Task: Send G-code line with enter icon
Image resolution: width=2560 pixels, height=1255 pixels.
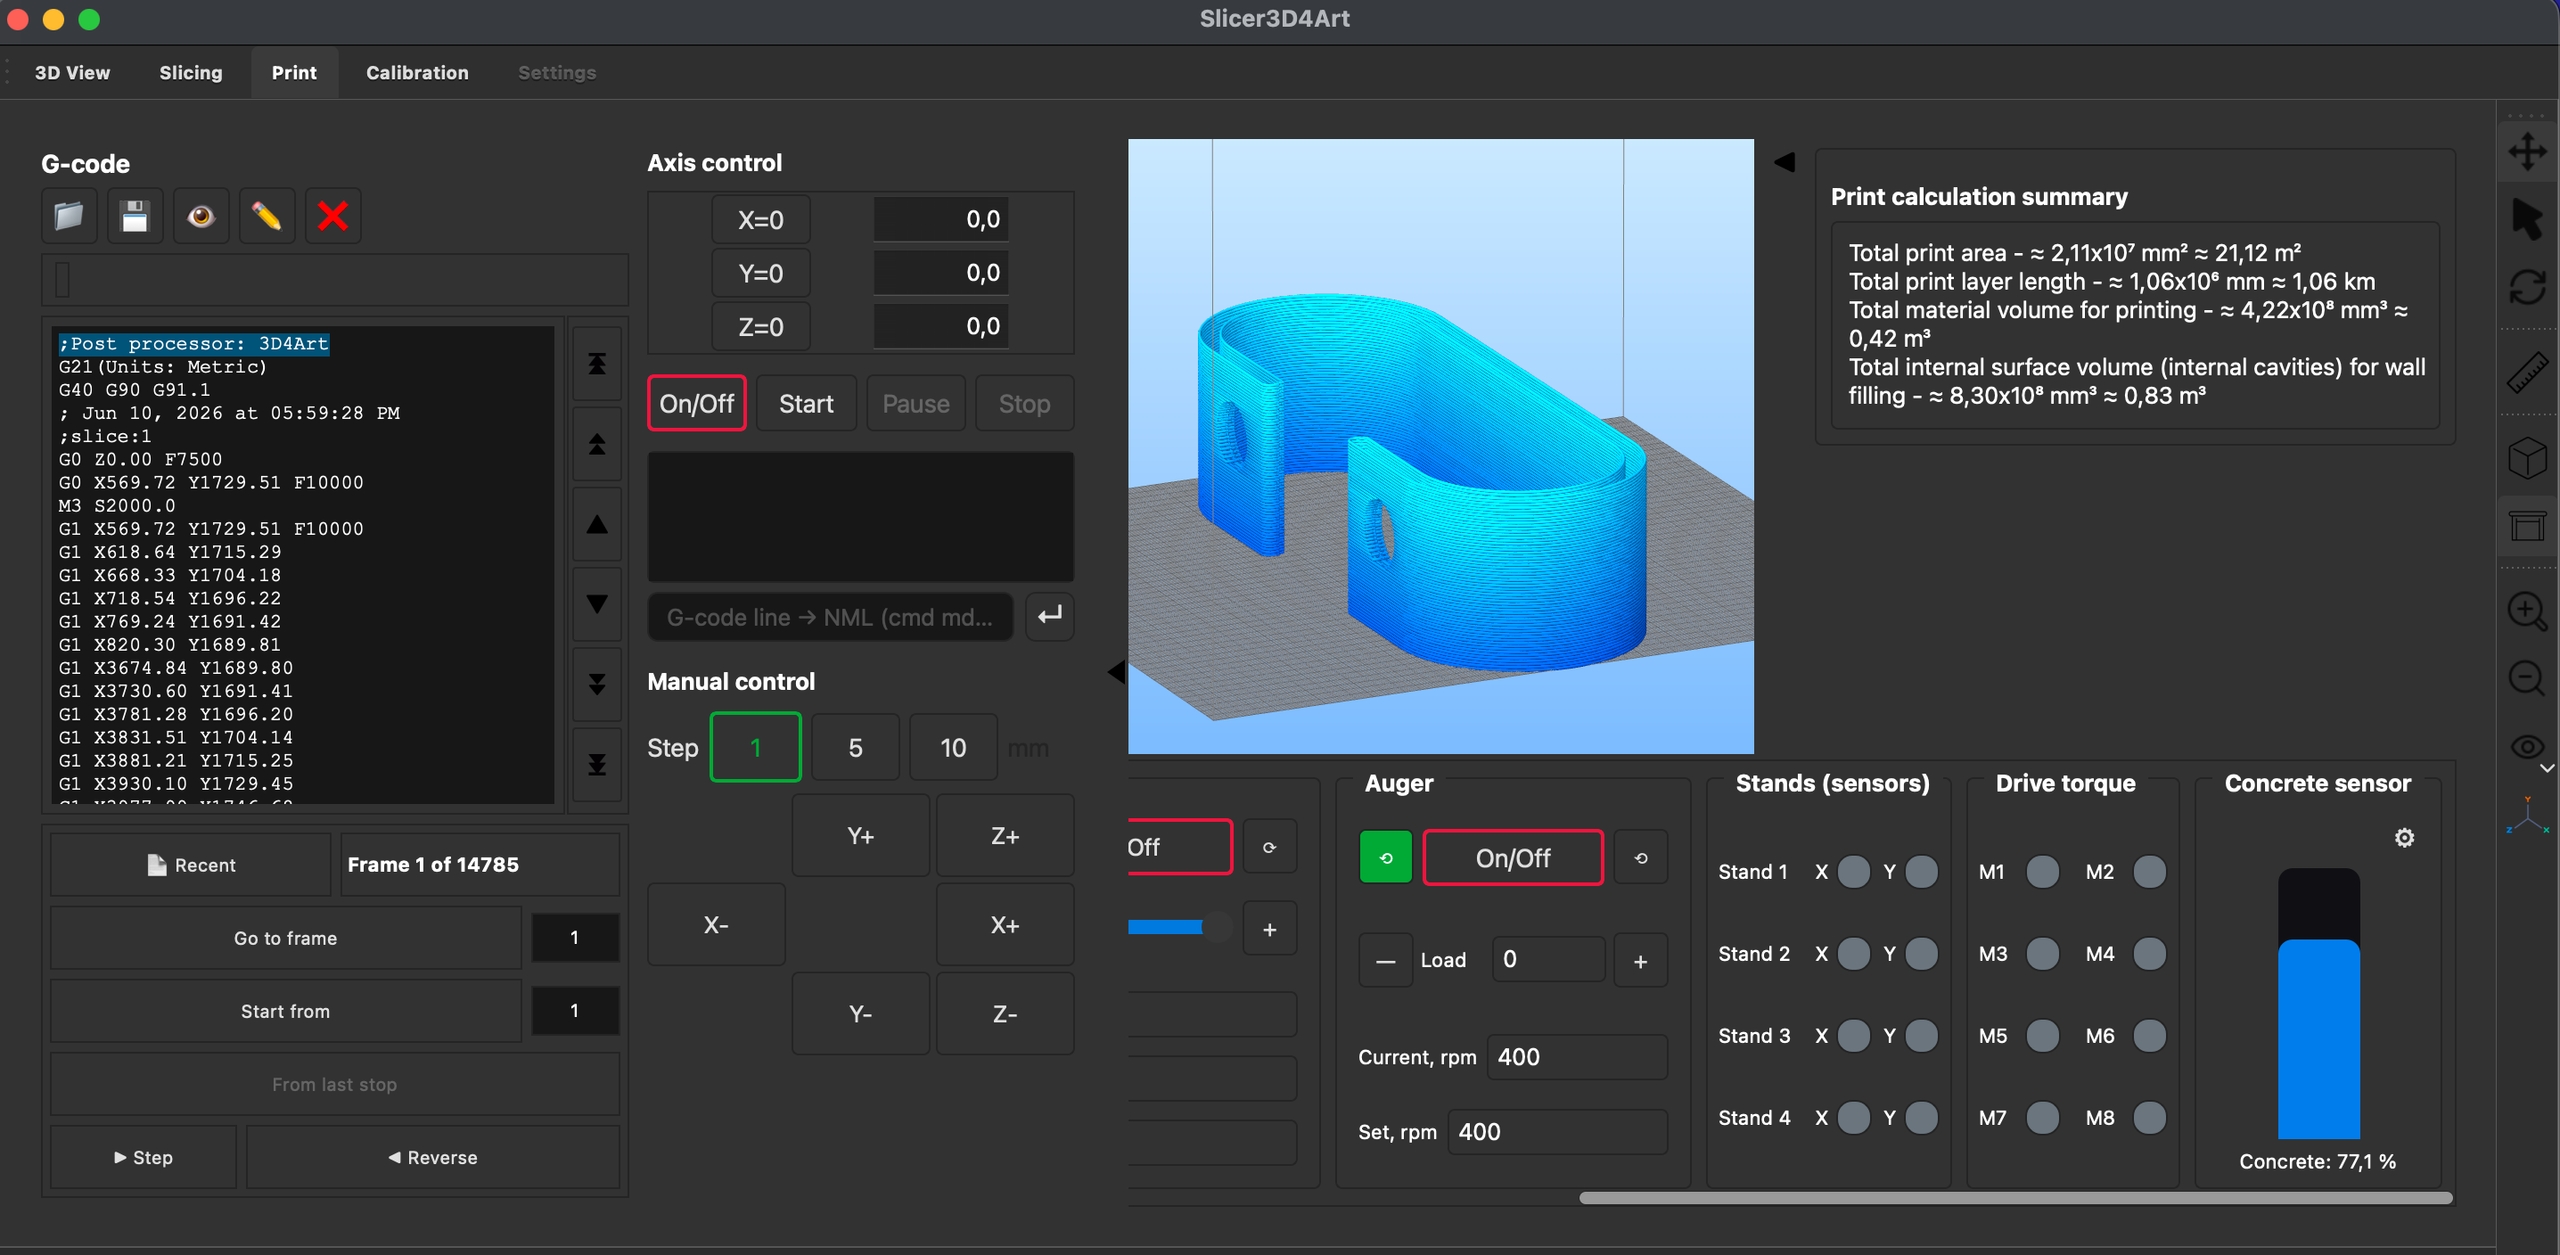Action: coord(1050,616)
